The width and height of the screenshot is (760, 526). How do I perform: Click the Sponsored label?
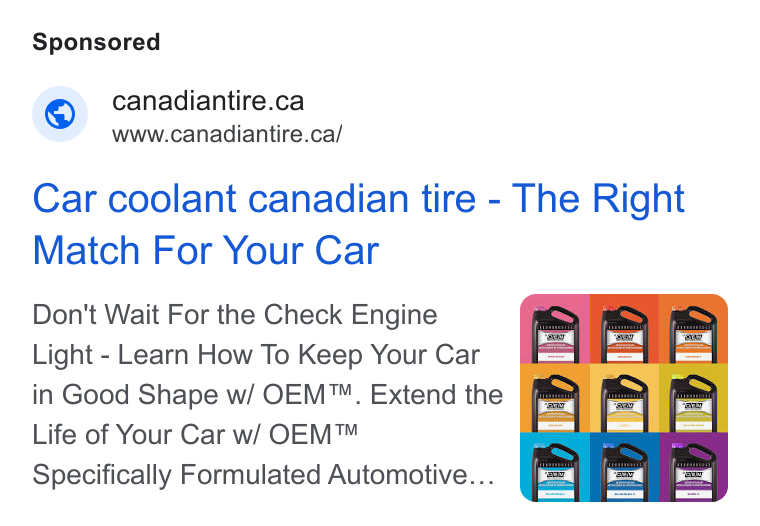[96, 42]
